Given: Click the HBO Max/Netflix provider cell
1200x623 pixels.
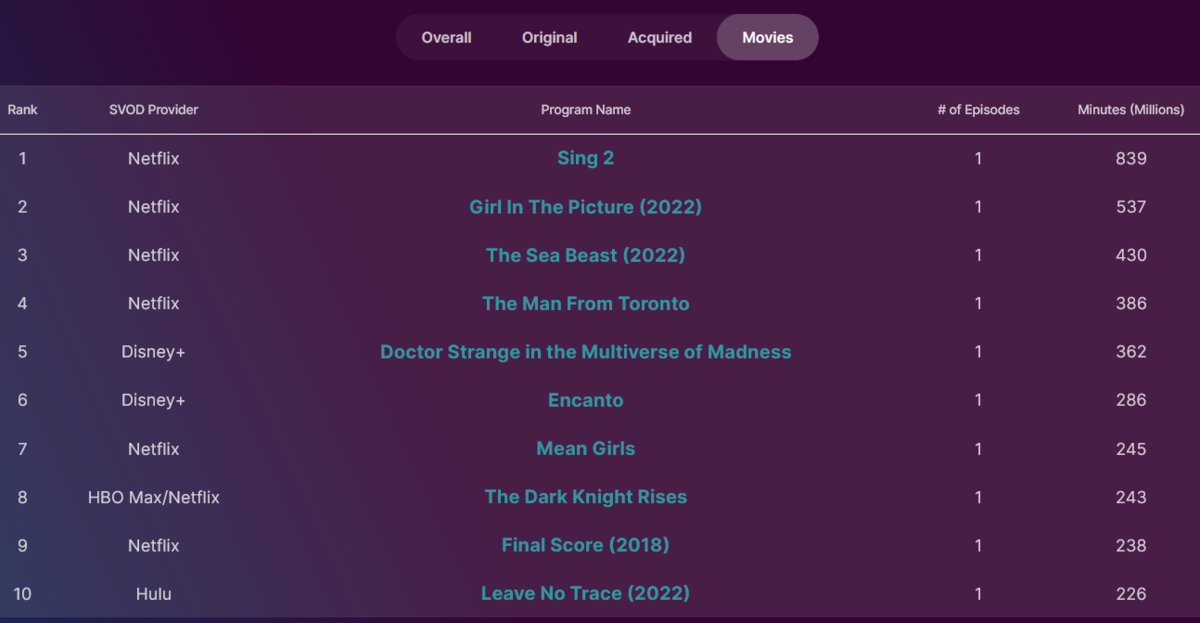Looking at the screenshot, I should (x=154, y=497).
